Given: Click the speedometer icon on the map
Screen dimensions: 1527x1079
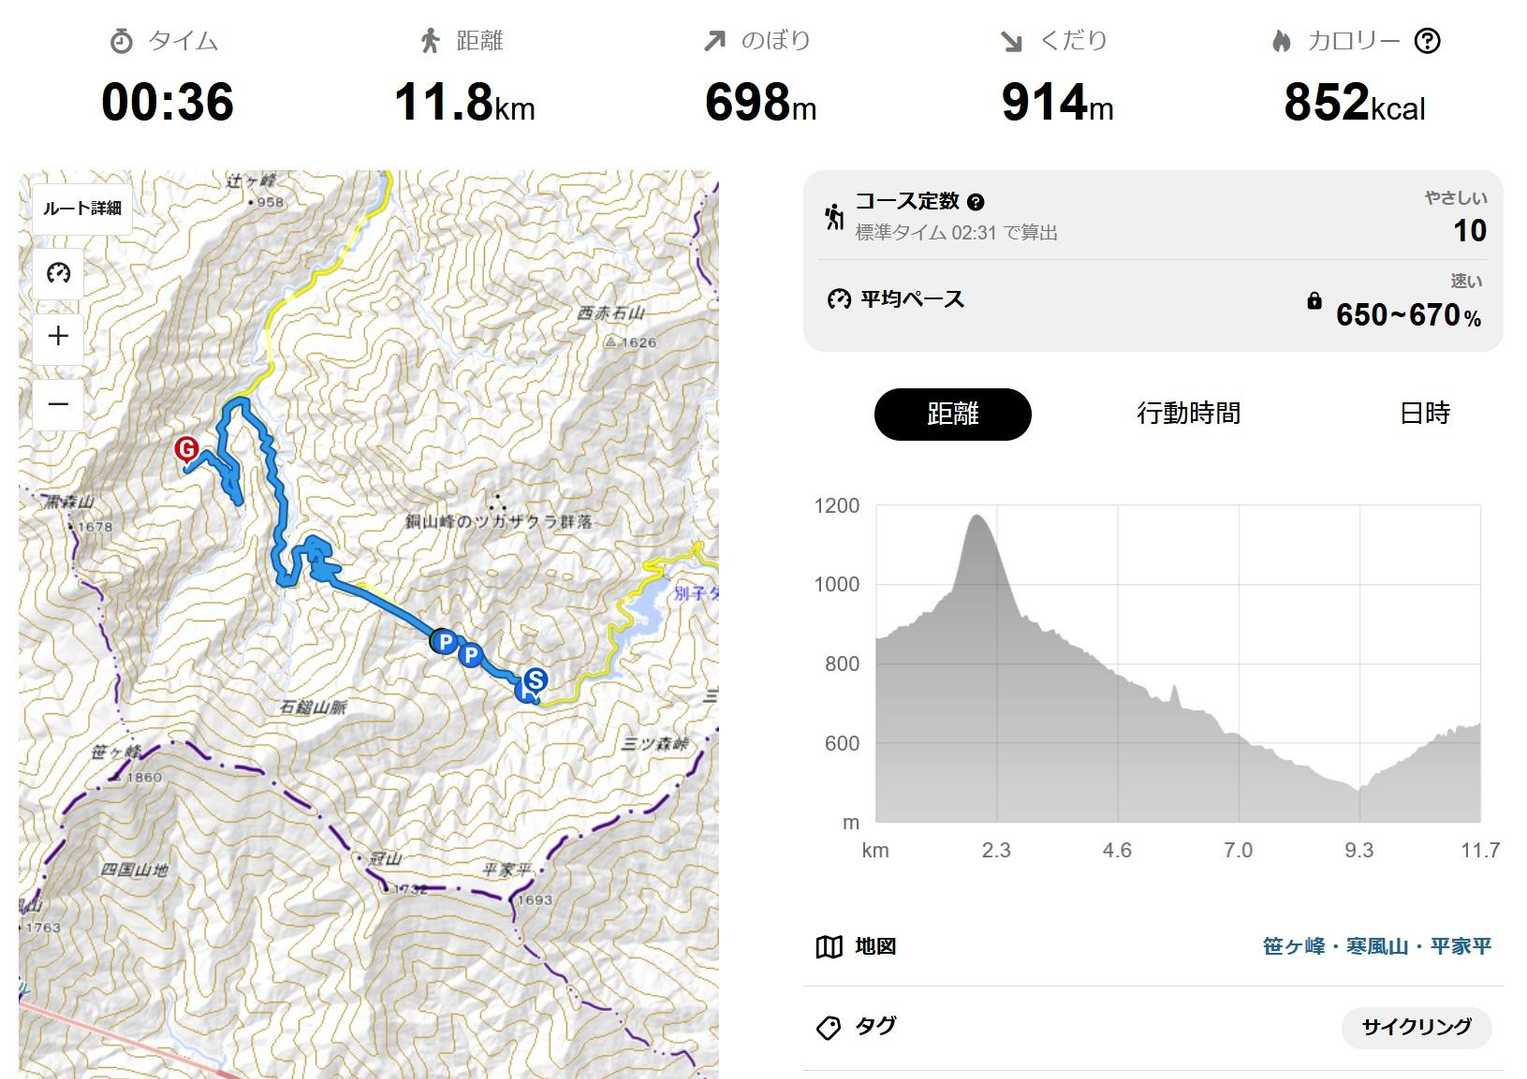Looking at the screenshot, I should tap(58, 273).
